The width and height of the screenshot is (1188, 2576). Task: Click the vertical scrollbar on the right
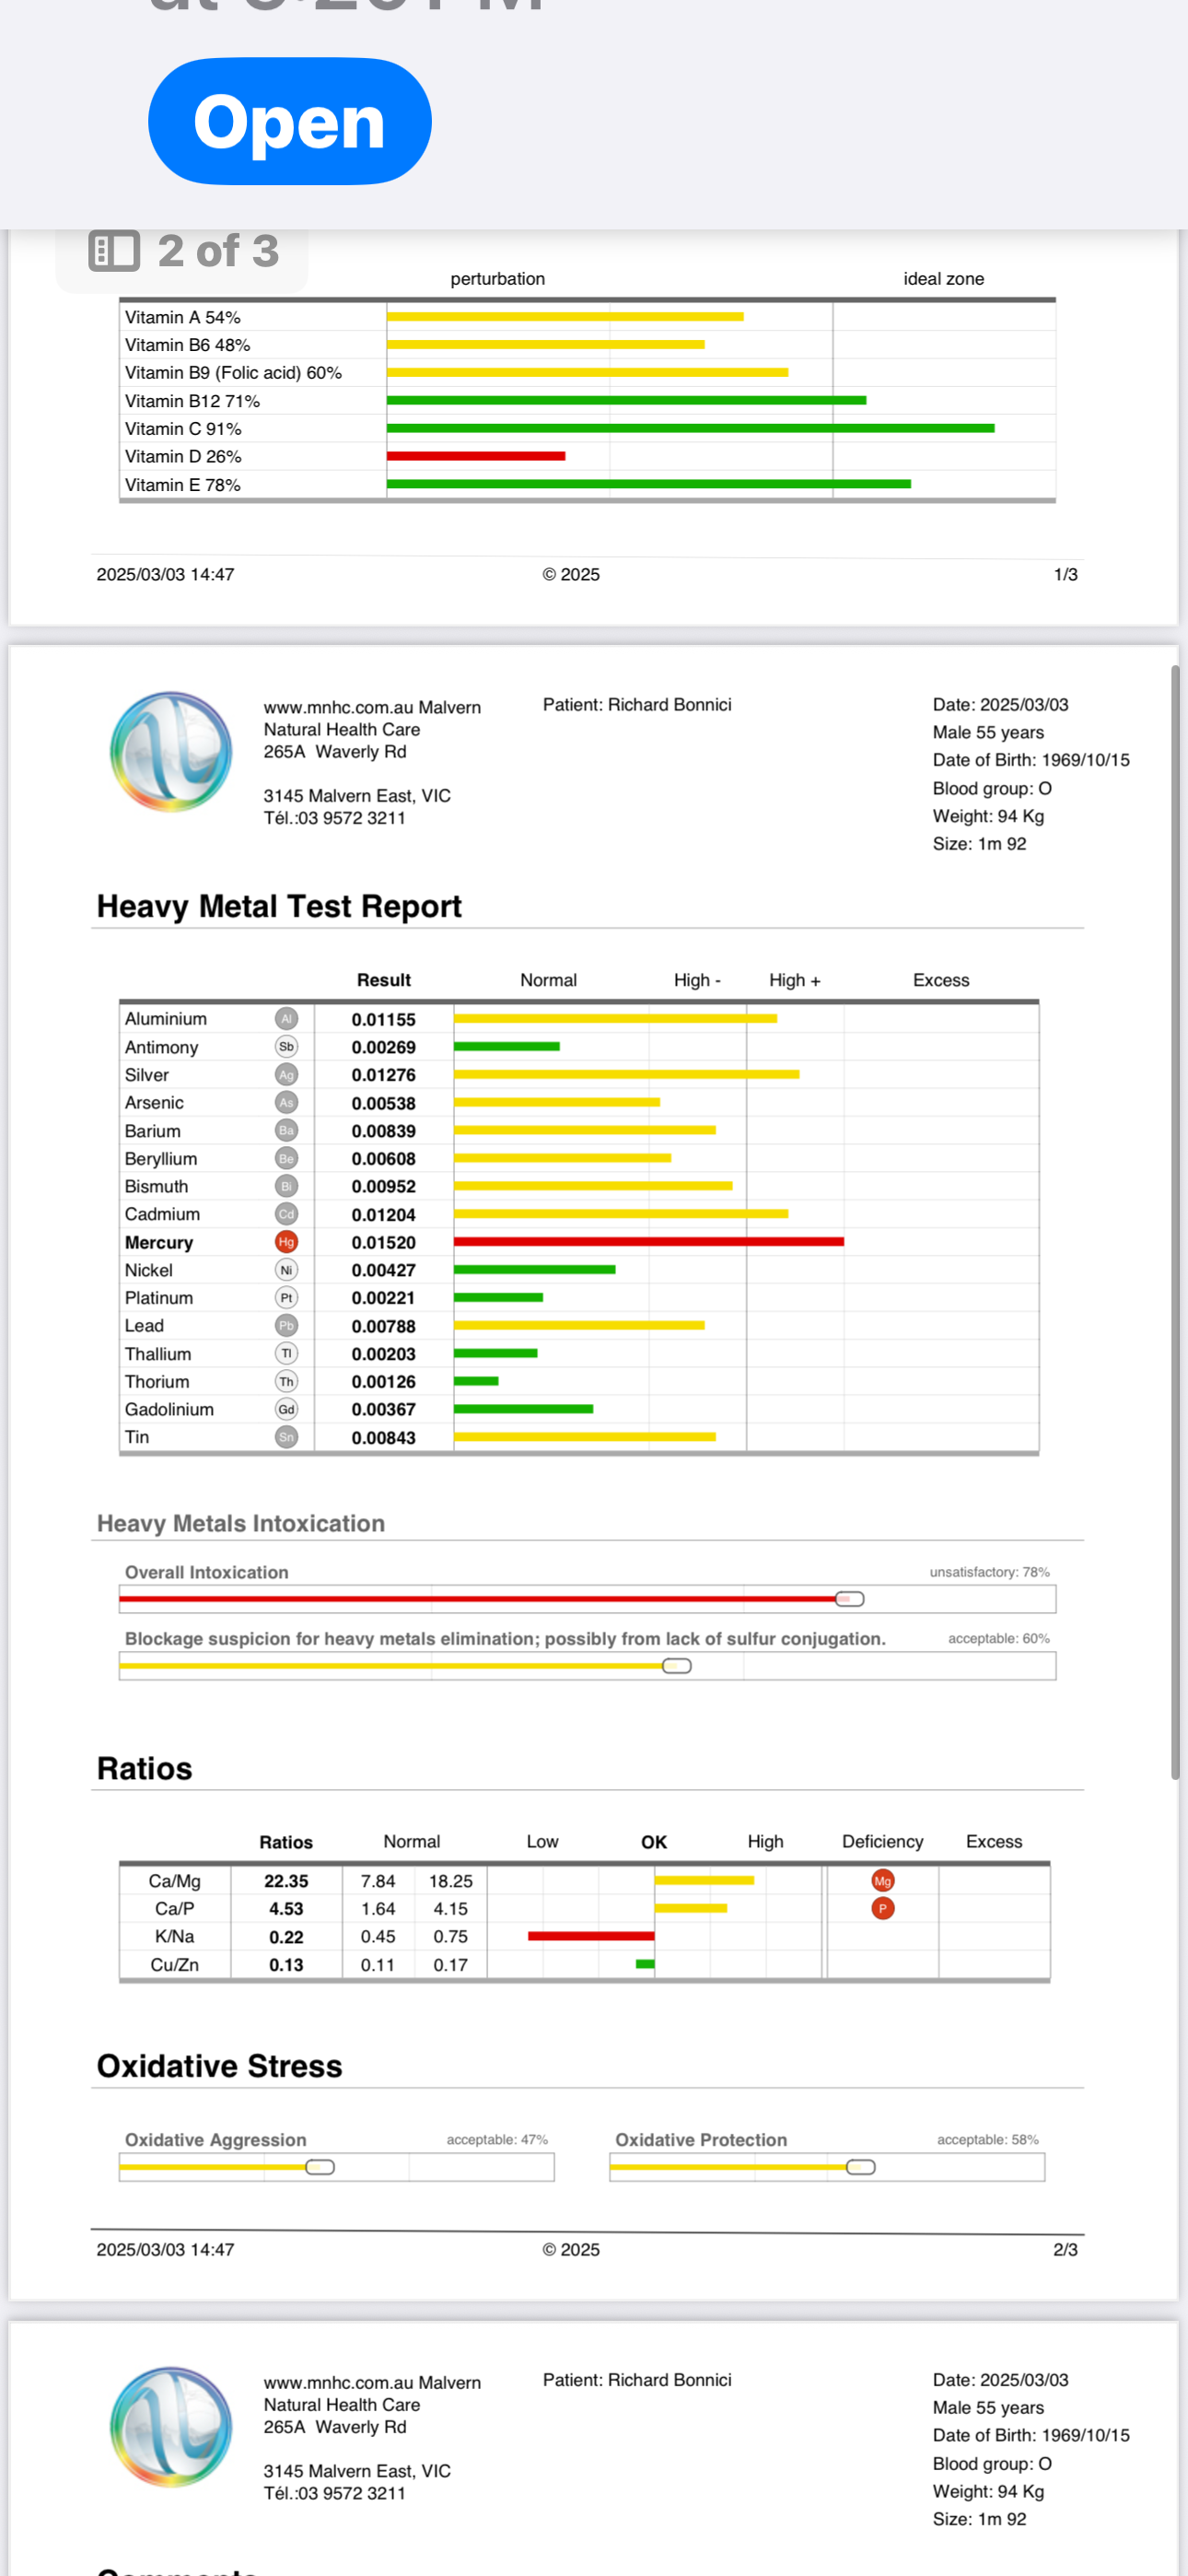point(1175,1220)
